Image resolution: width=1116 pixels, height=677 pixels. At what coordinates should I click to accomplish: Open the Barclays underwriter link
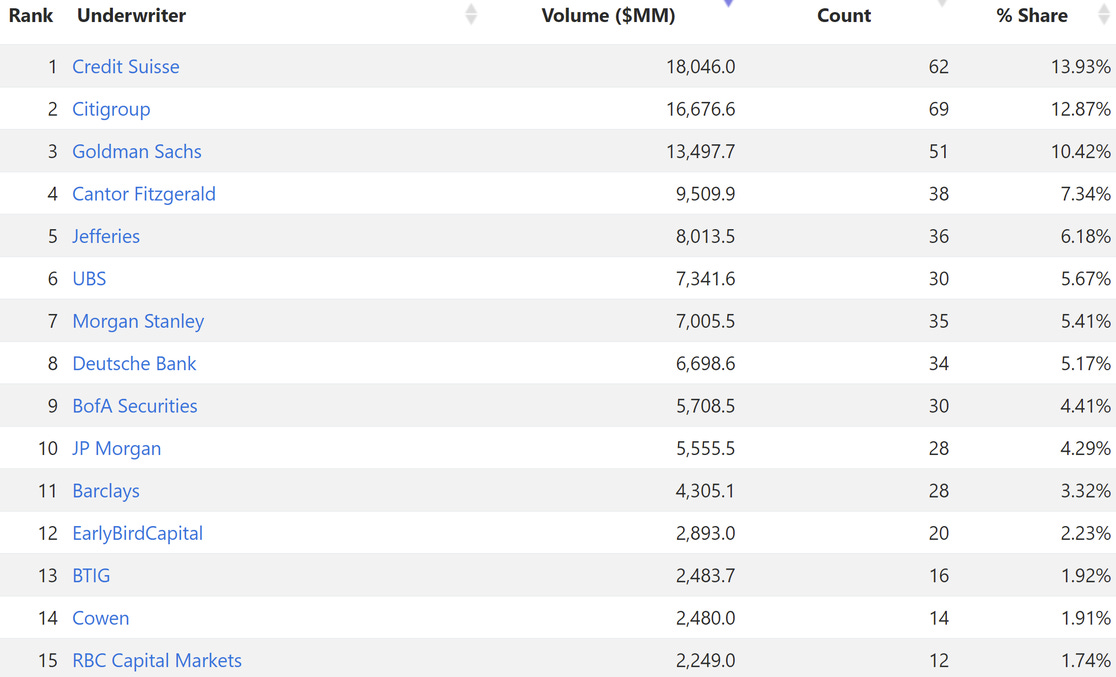coord(106,490)
